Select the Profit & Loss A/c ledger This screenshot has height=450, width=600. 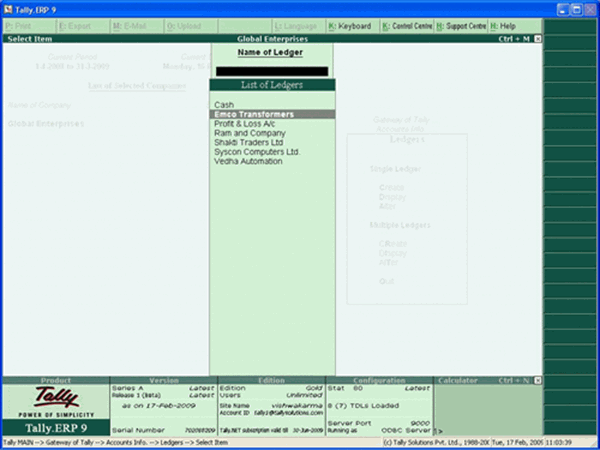(272, 124)
